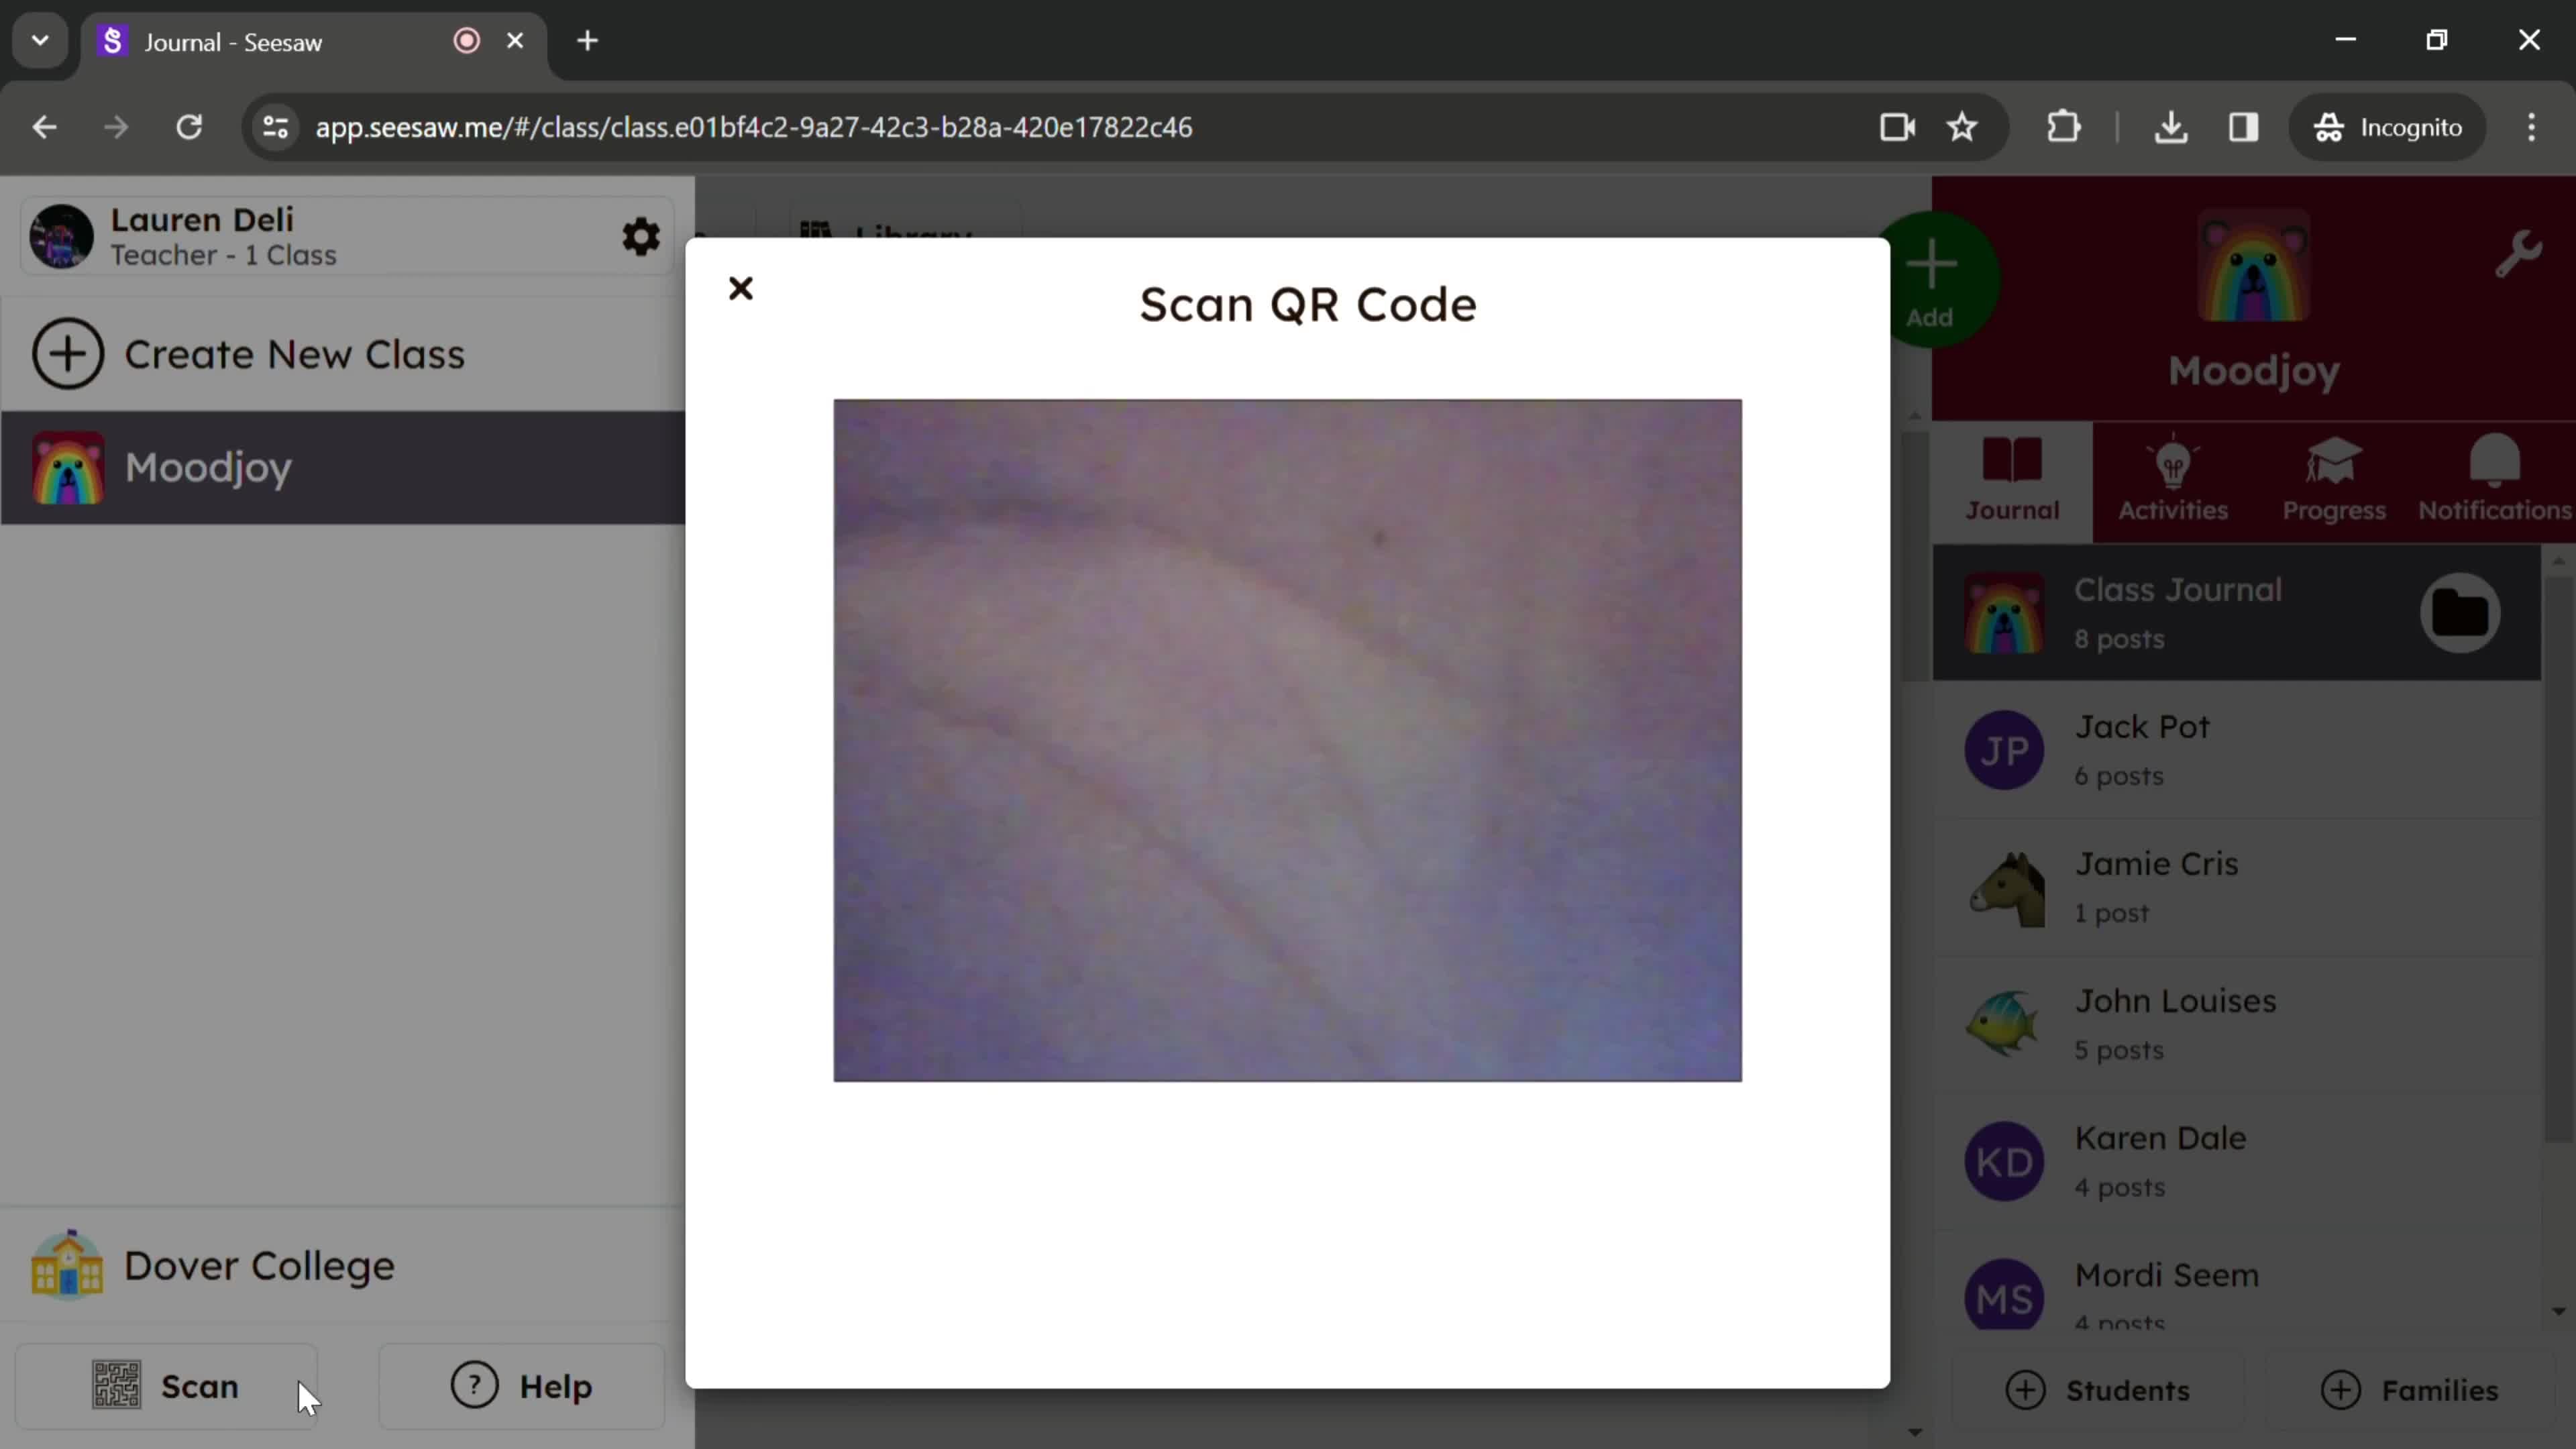Click scrollbar down arrow in student list
The width and height of the screenshot is (2576, 1449).
click(2559, 1311)
